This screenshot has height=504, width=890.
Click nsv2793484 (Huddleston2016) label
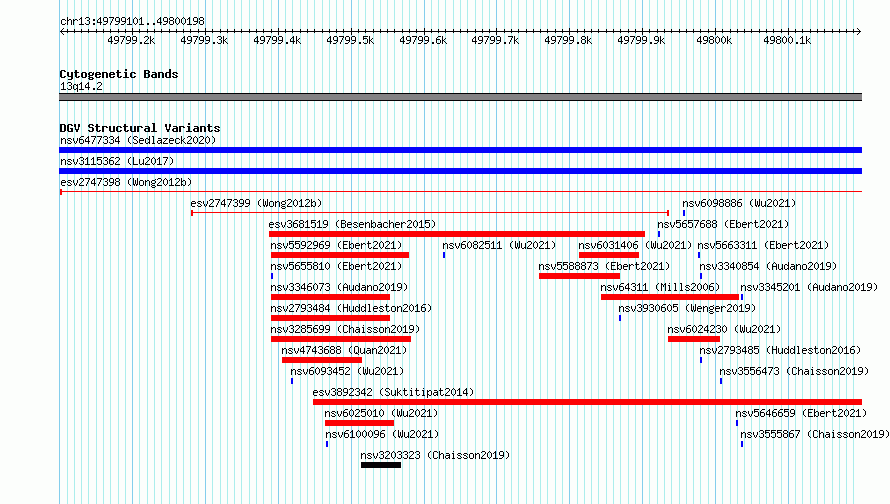click(351, 308)
